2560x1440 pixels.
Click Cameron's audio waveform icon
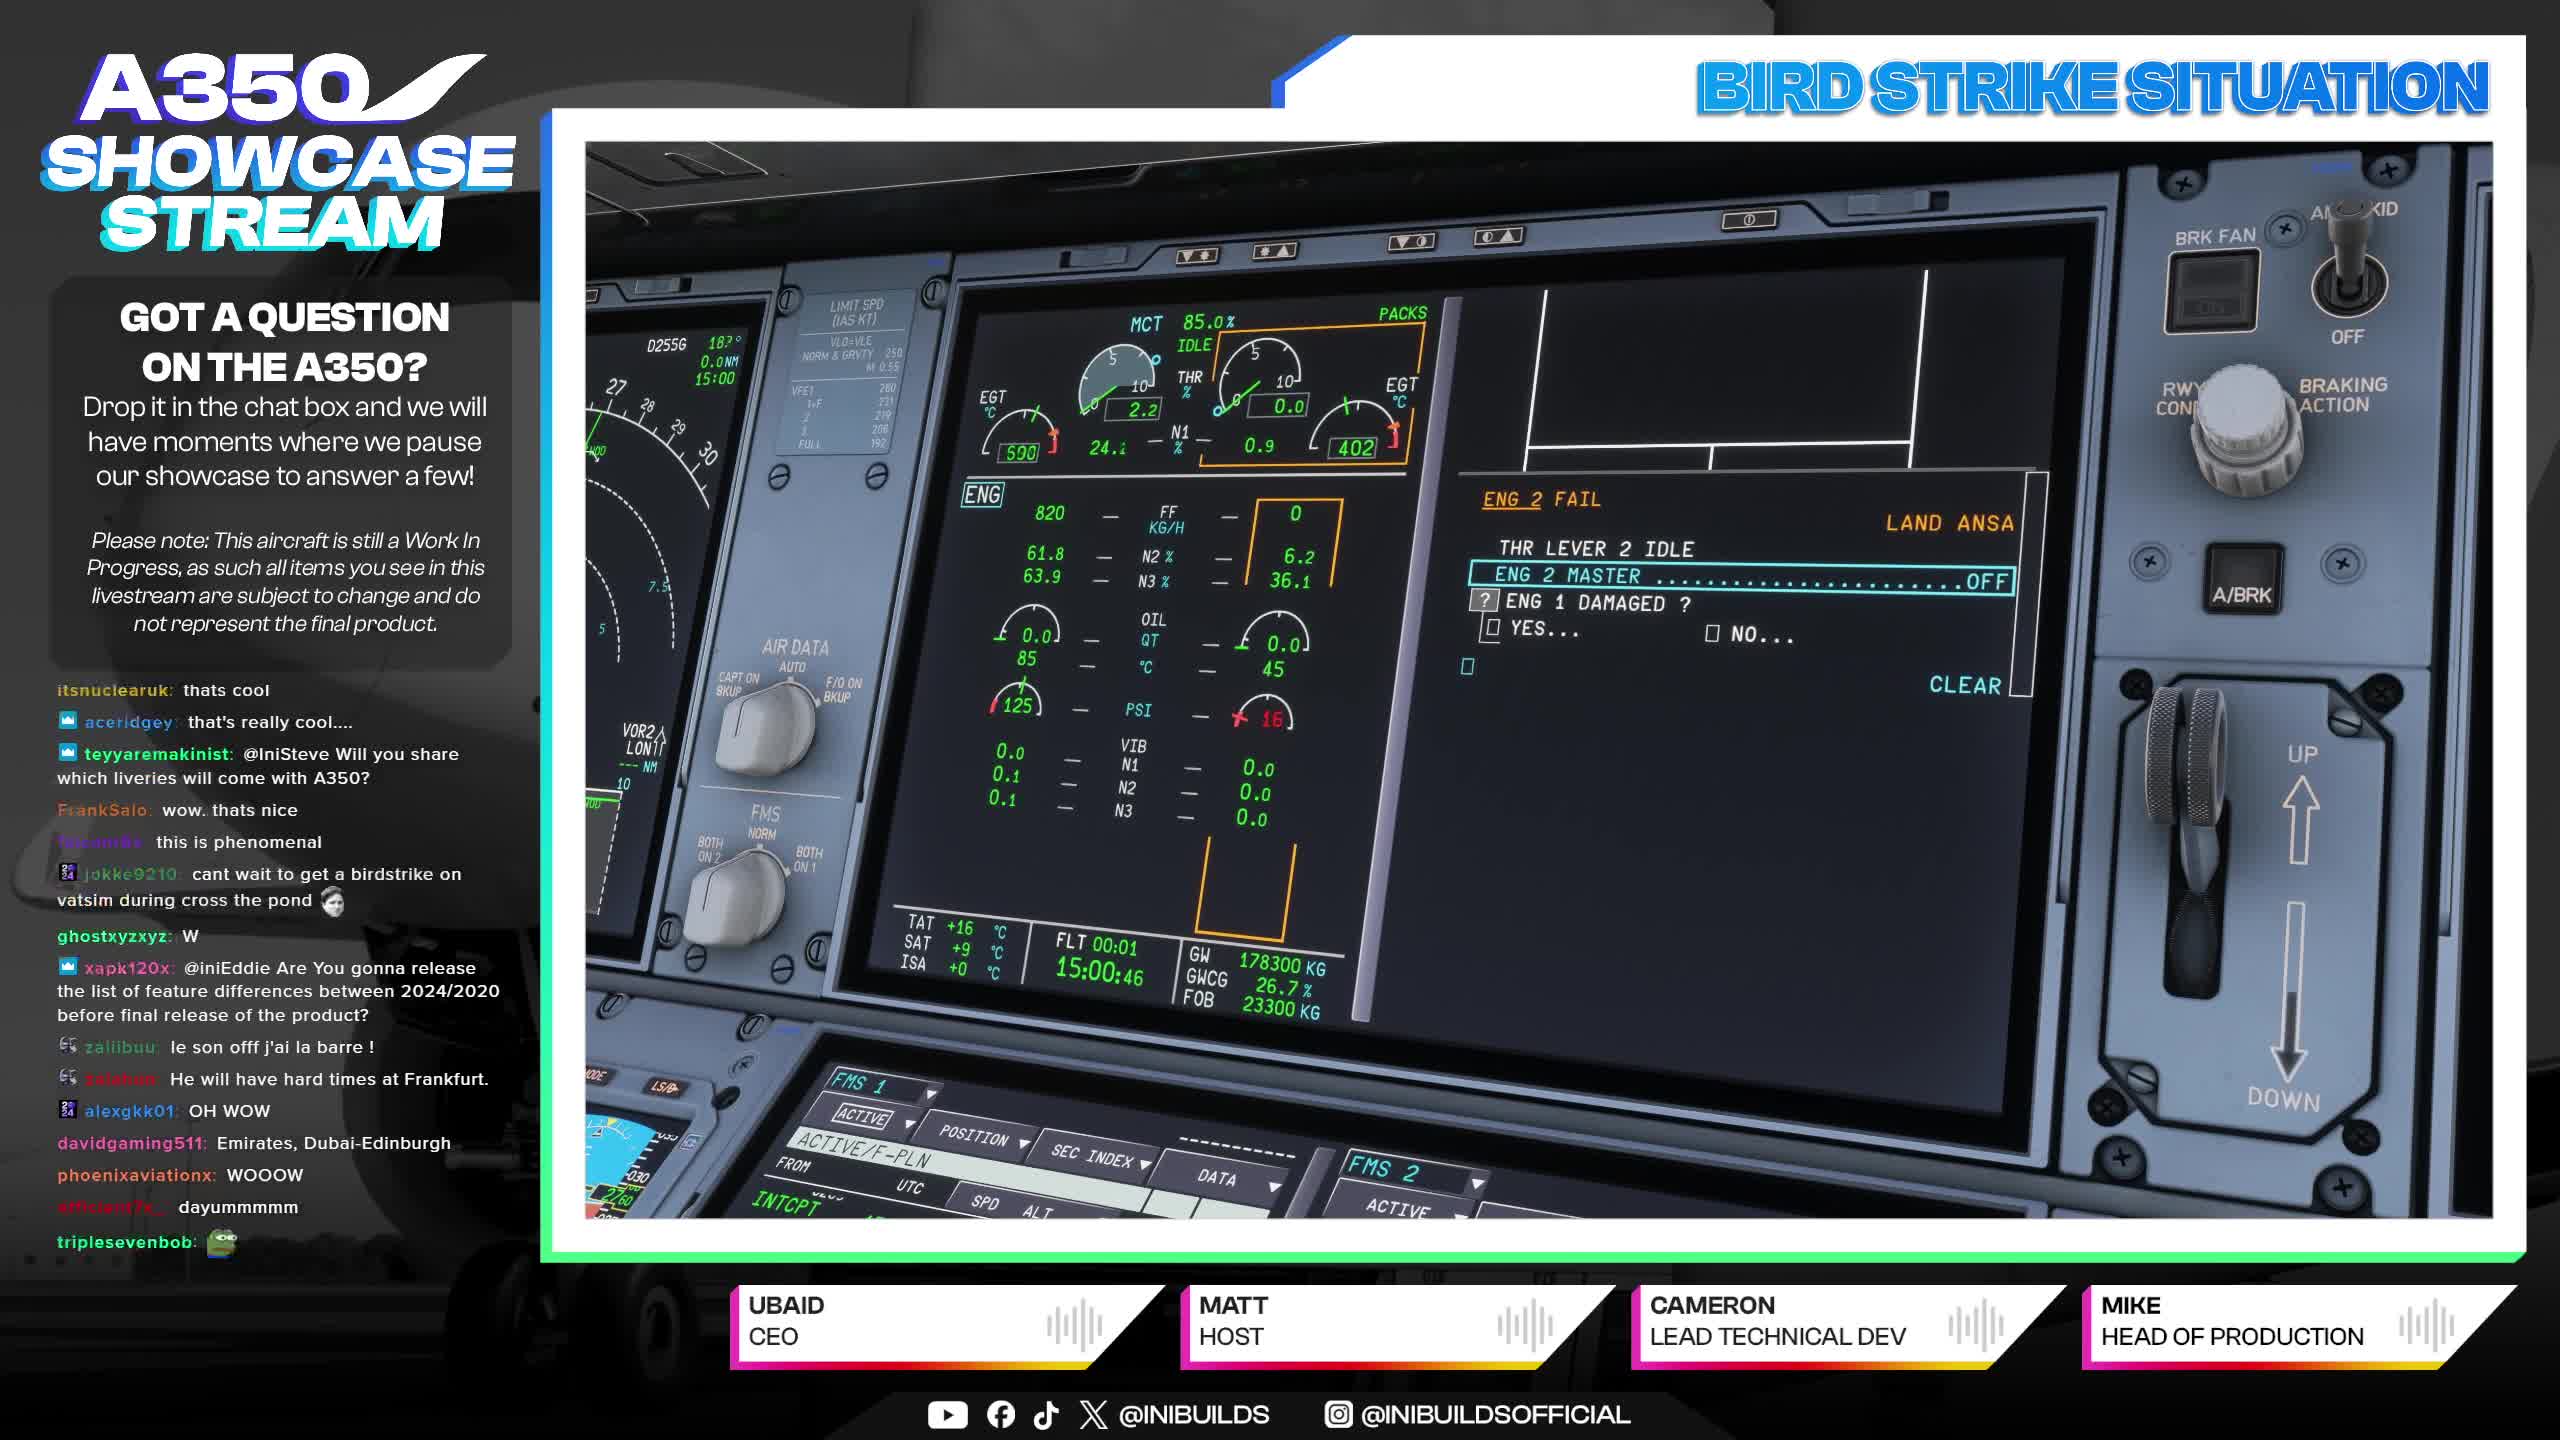click(x=1975, y=1326)
